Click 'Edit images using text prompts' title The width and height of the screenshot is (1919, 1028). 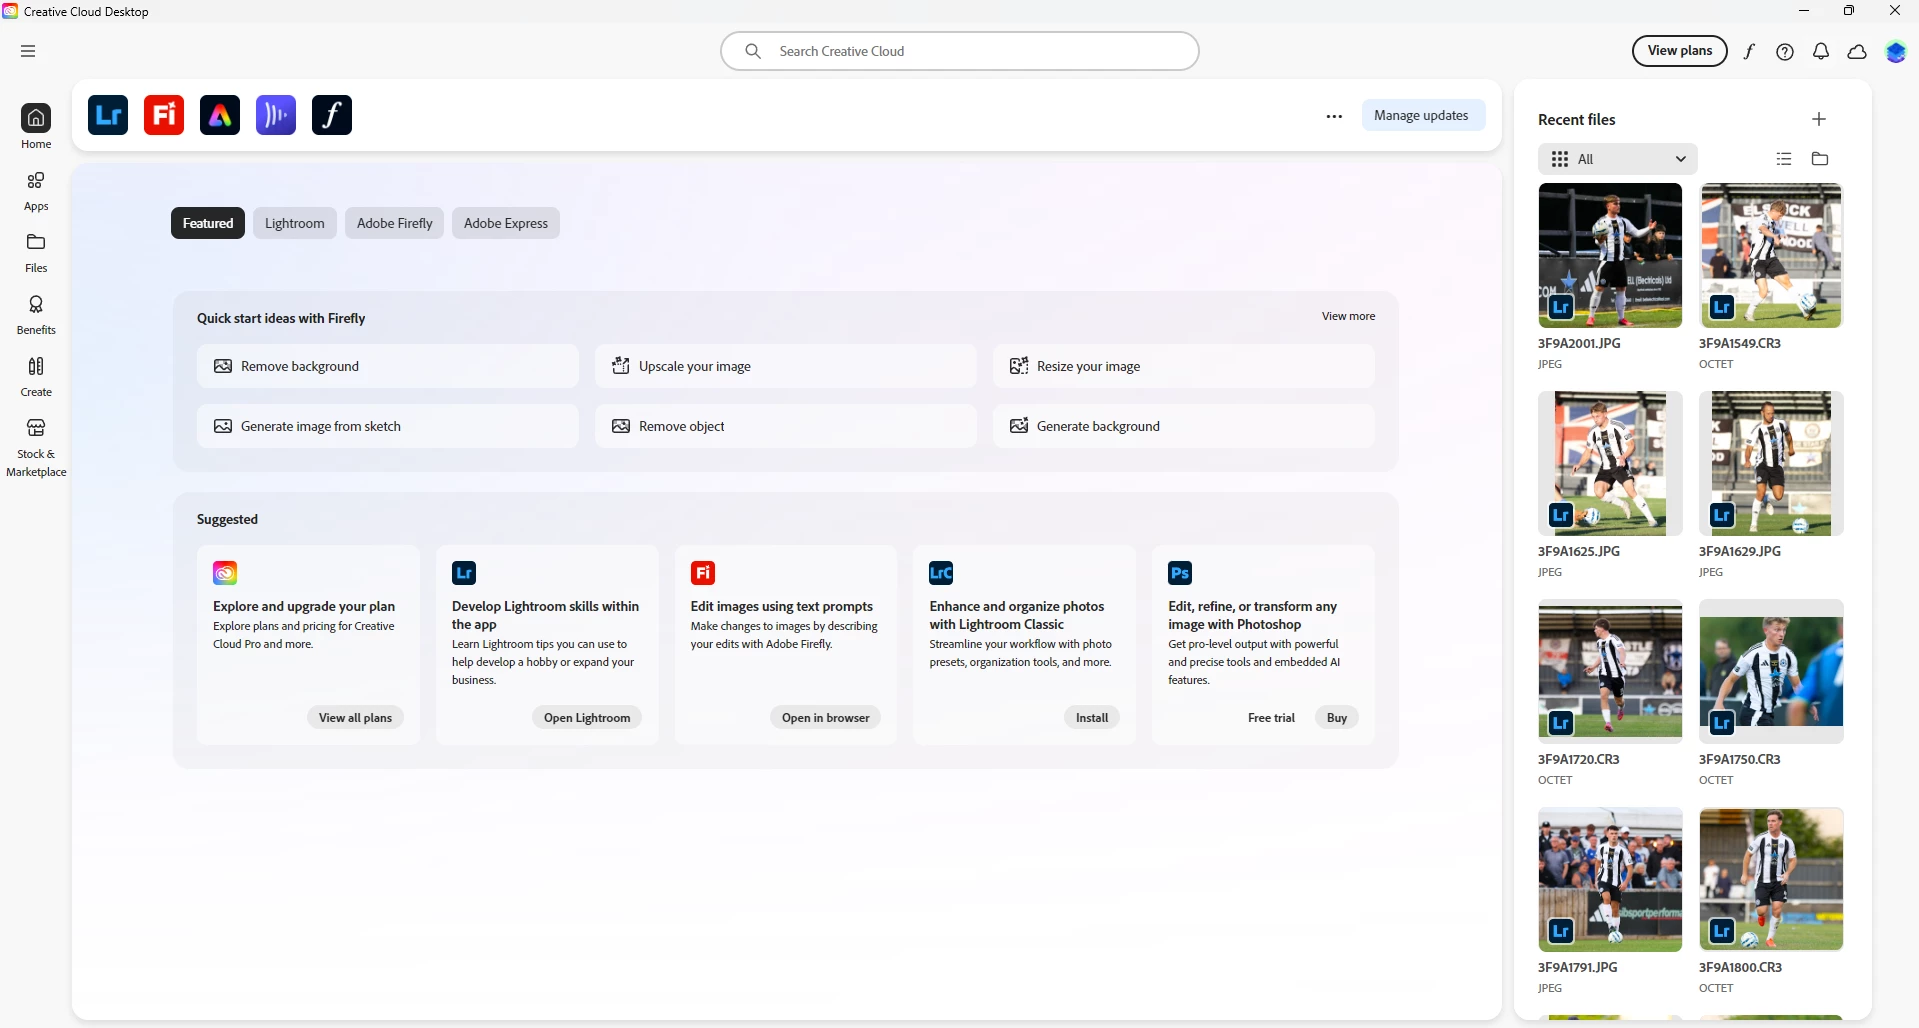782,606
